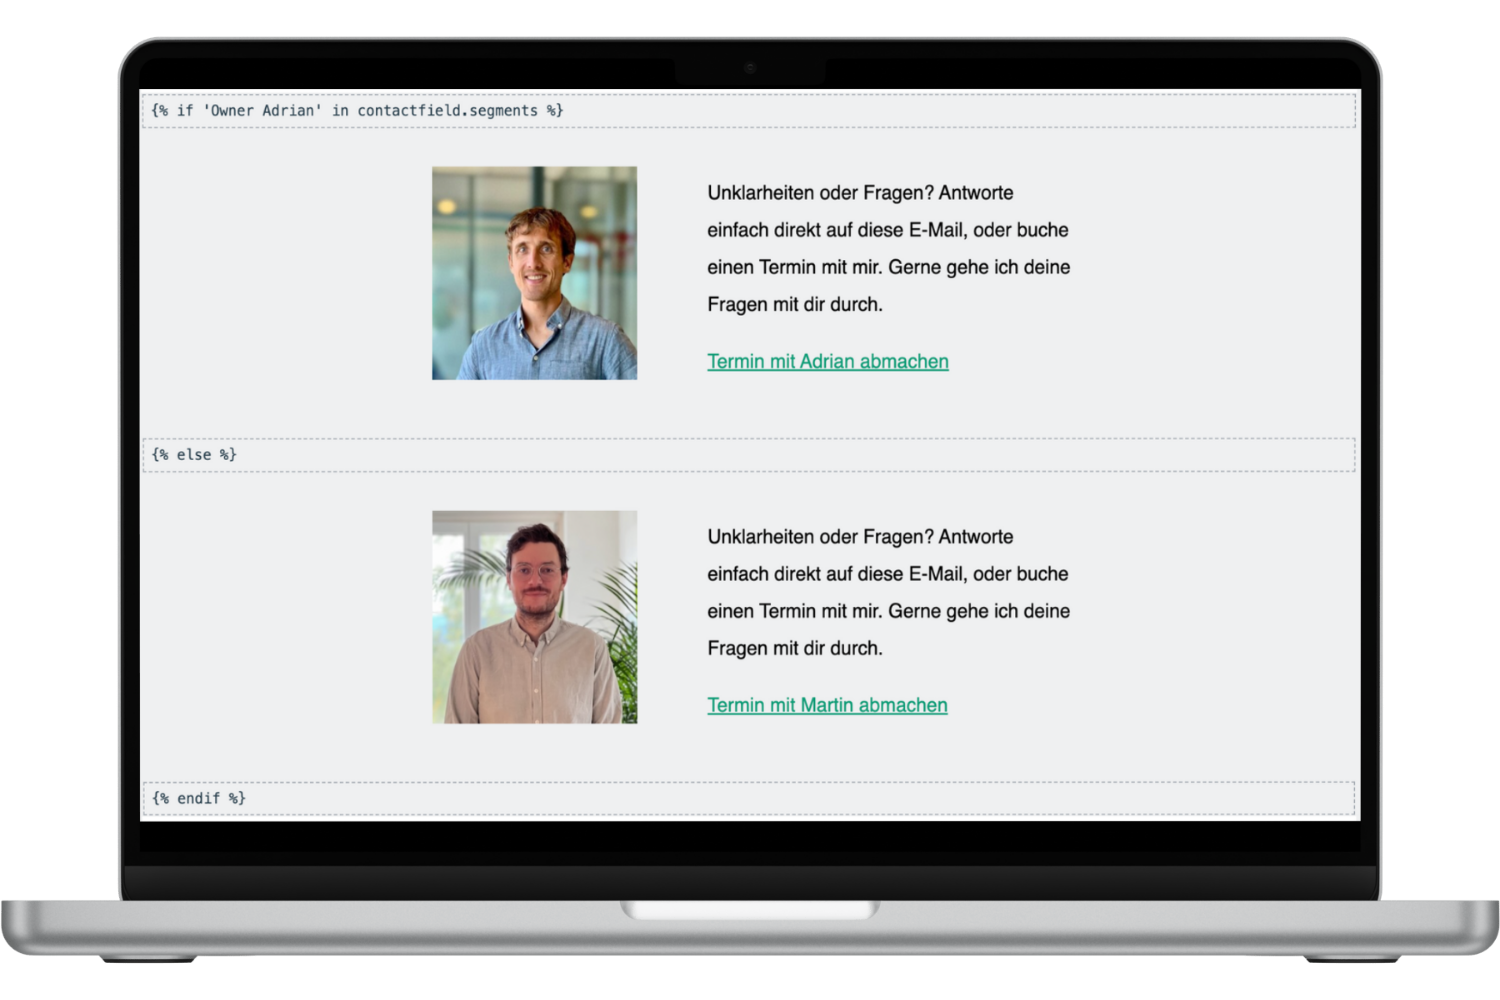This screenshot has width=1500, height=1000.
Task: Select the {% else %} code block
Action: pos(194,455)
